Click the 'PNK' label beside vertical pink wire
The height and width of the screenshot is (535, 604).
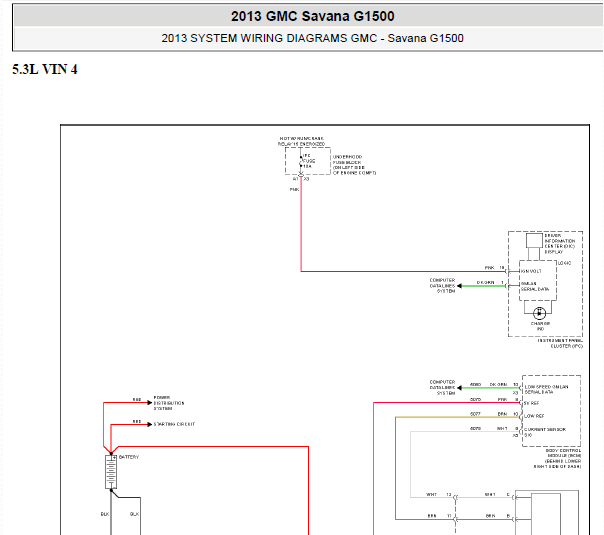coord(294,190)
